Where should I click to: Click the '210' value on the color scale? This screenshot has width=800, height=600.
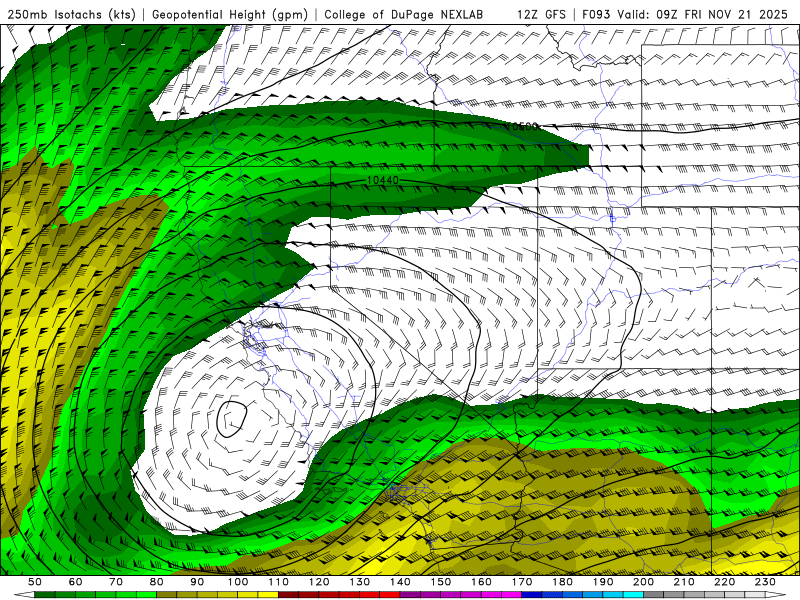(684, 582)
